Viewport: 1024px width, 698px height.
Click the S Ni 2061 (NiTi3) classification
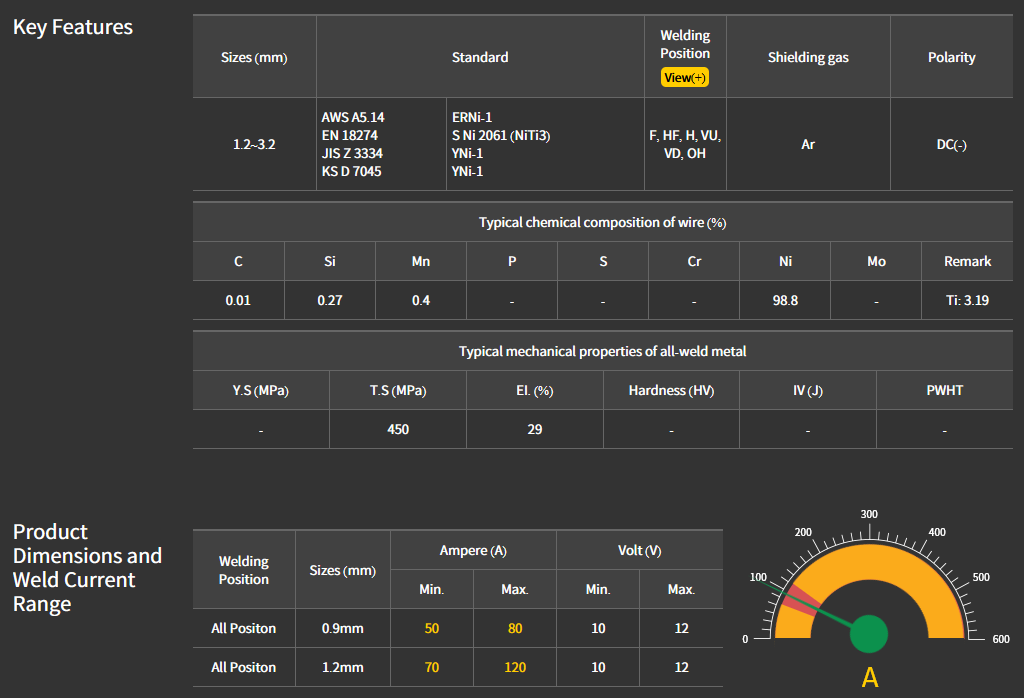click(x=501, y=135)
